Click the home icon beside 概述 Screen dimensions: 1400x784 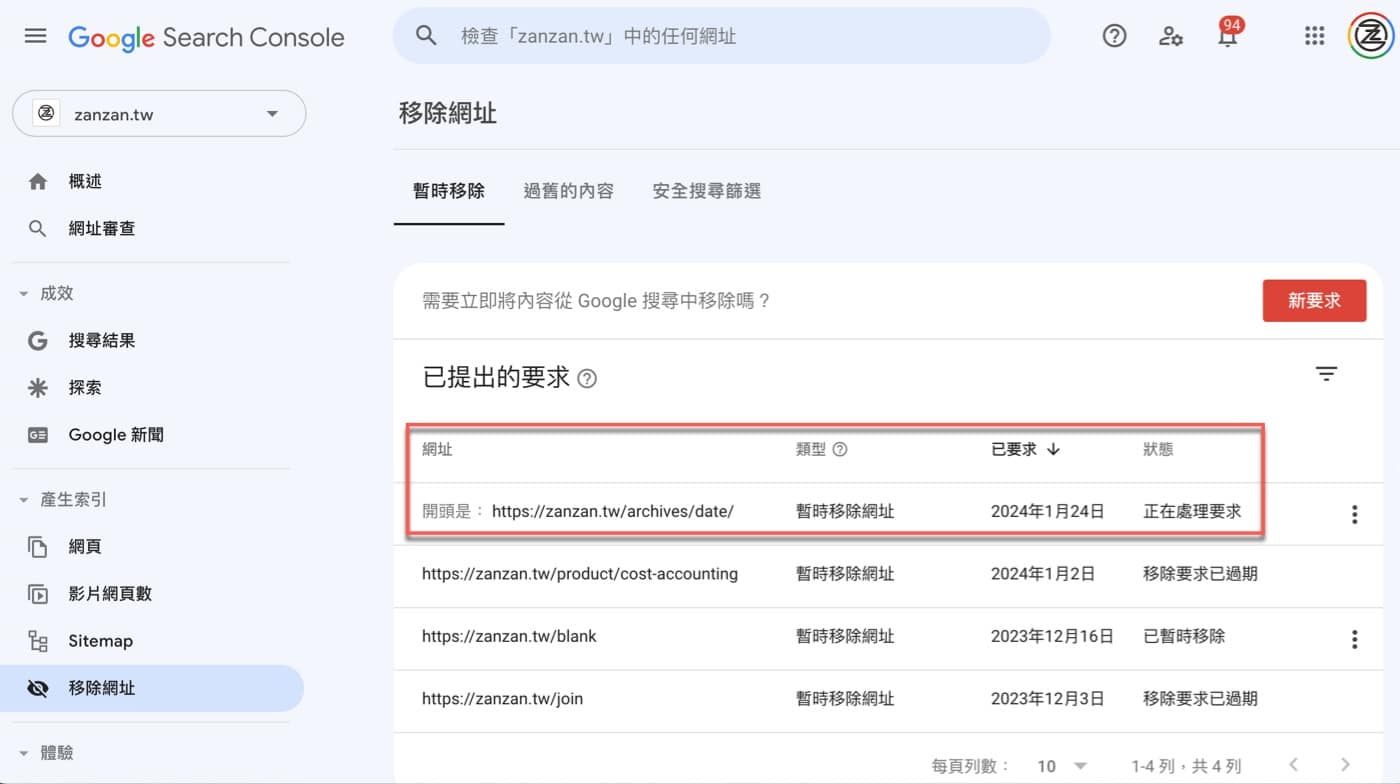38,182
